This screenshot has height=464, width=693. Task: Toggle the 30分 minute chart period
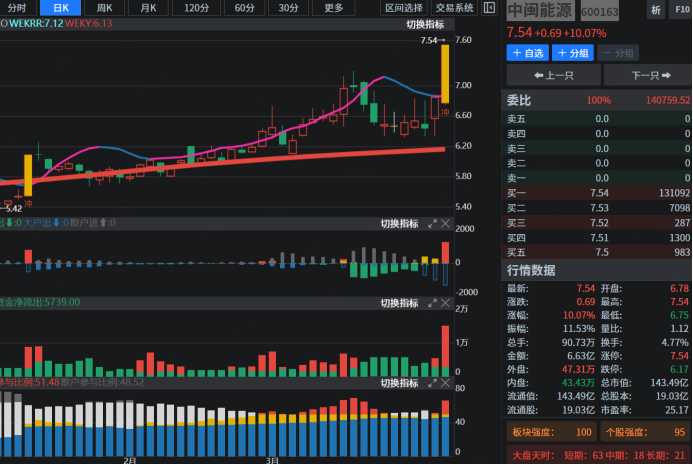[288, 8]
